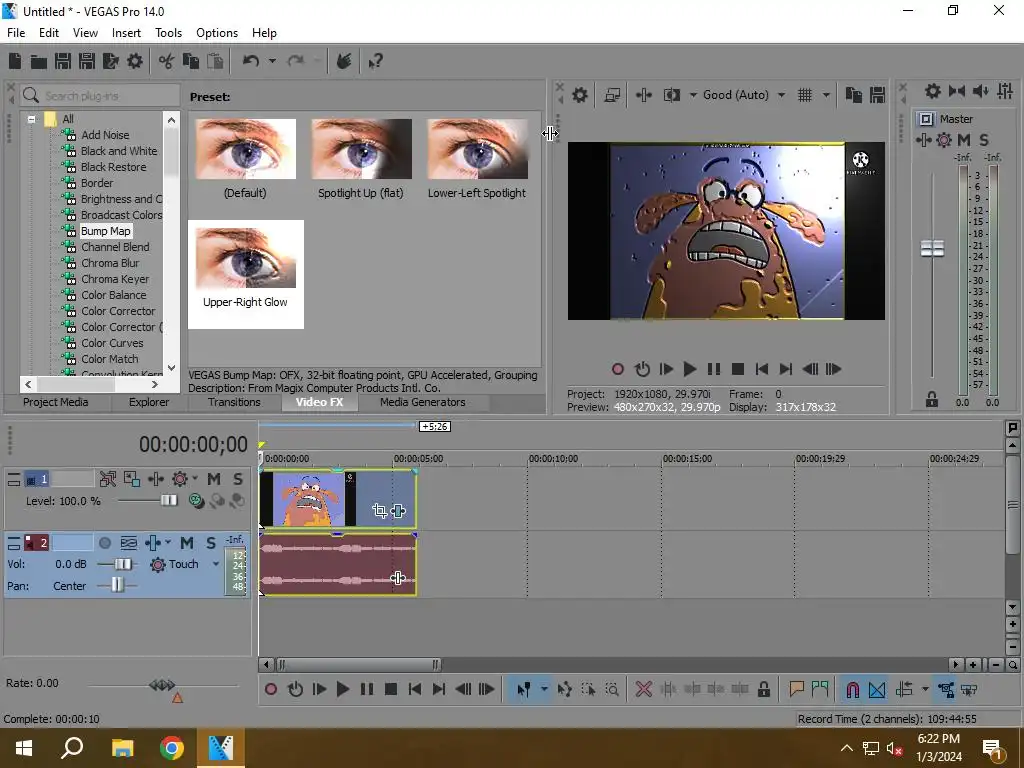This screenshot has height=768, width=1024.
Task: Select Black and White plug-in
Action: point(119,151)
